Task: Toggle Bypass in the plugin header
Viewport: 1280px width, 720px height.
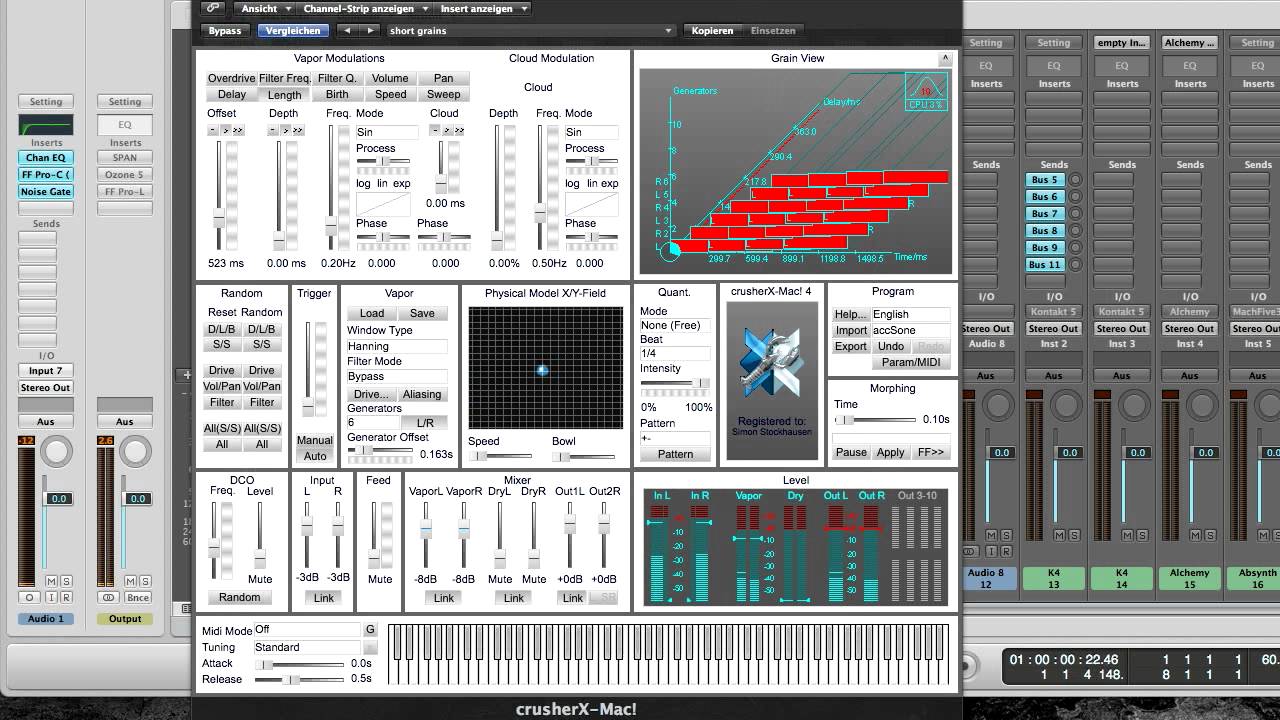Action: point(225,30)
